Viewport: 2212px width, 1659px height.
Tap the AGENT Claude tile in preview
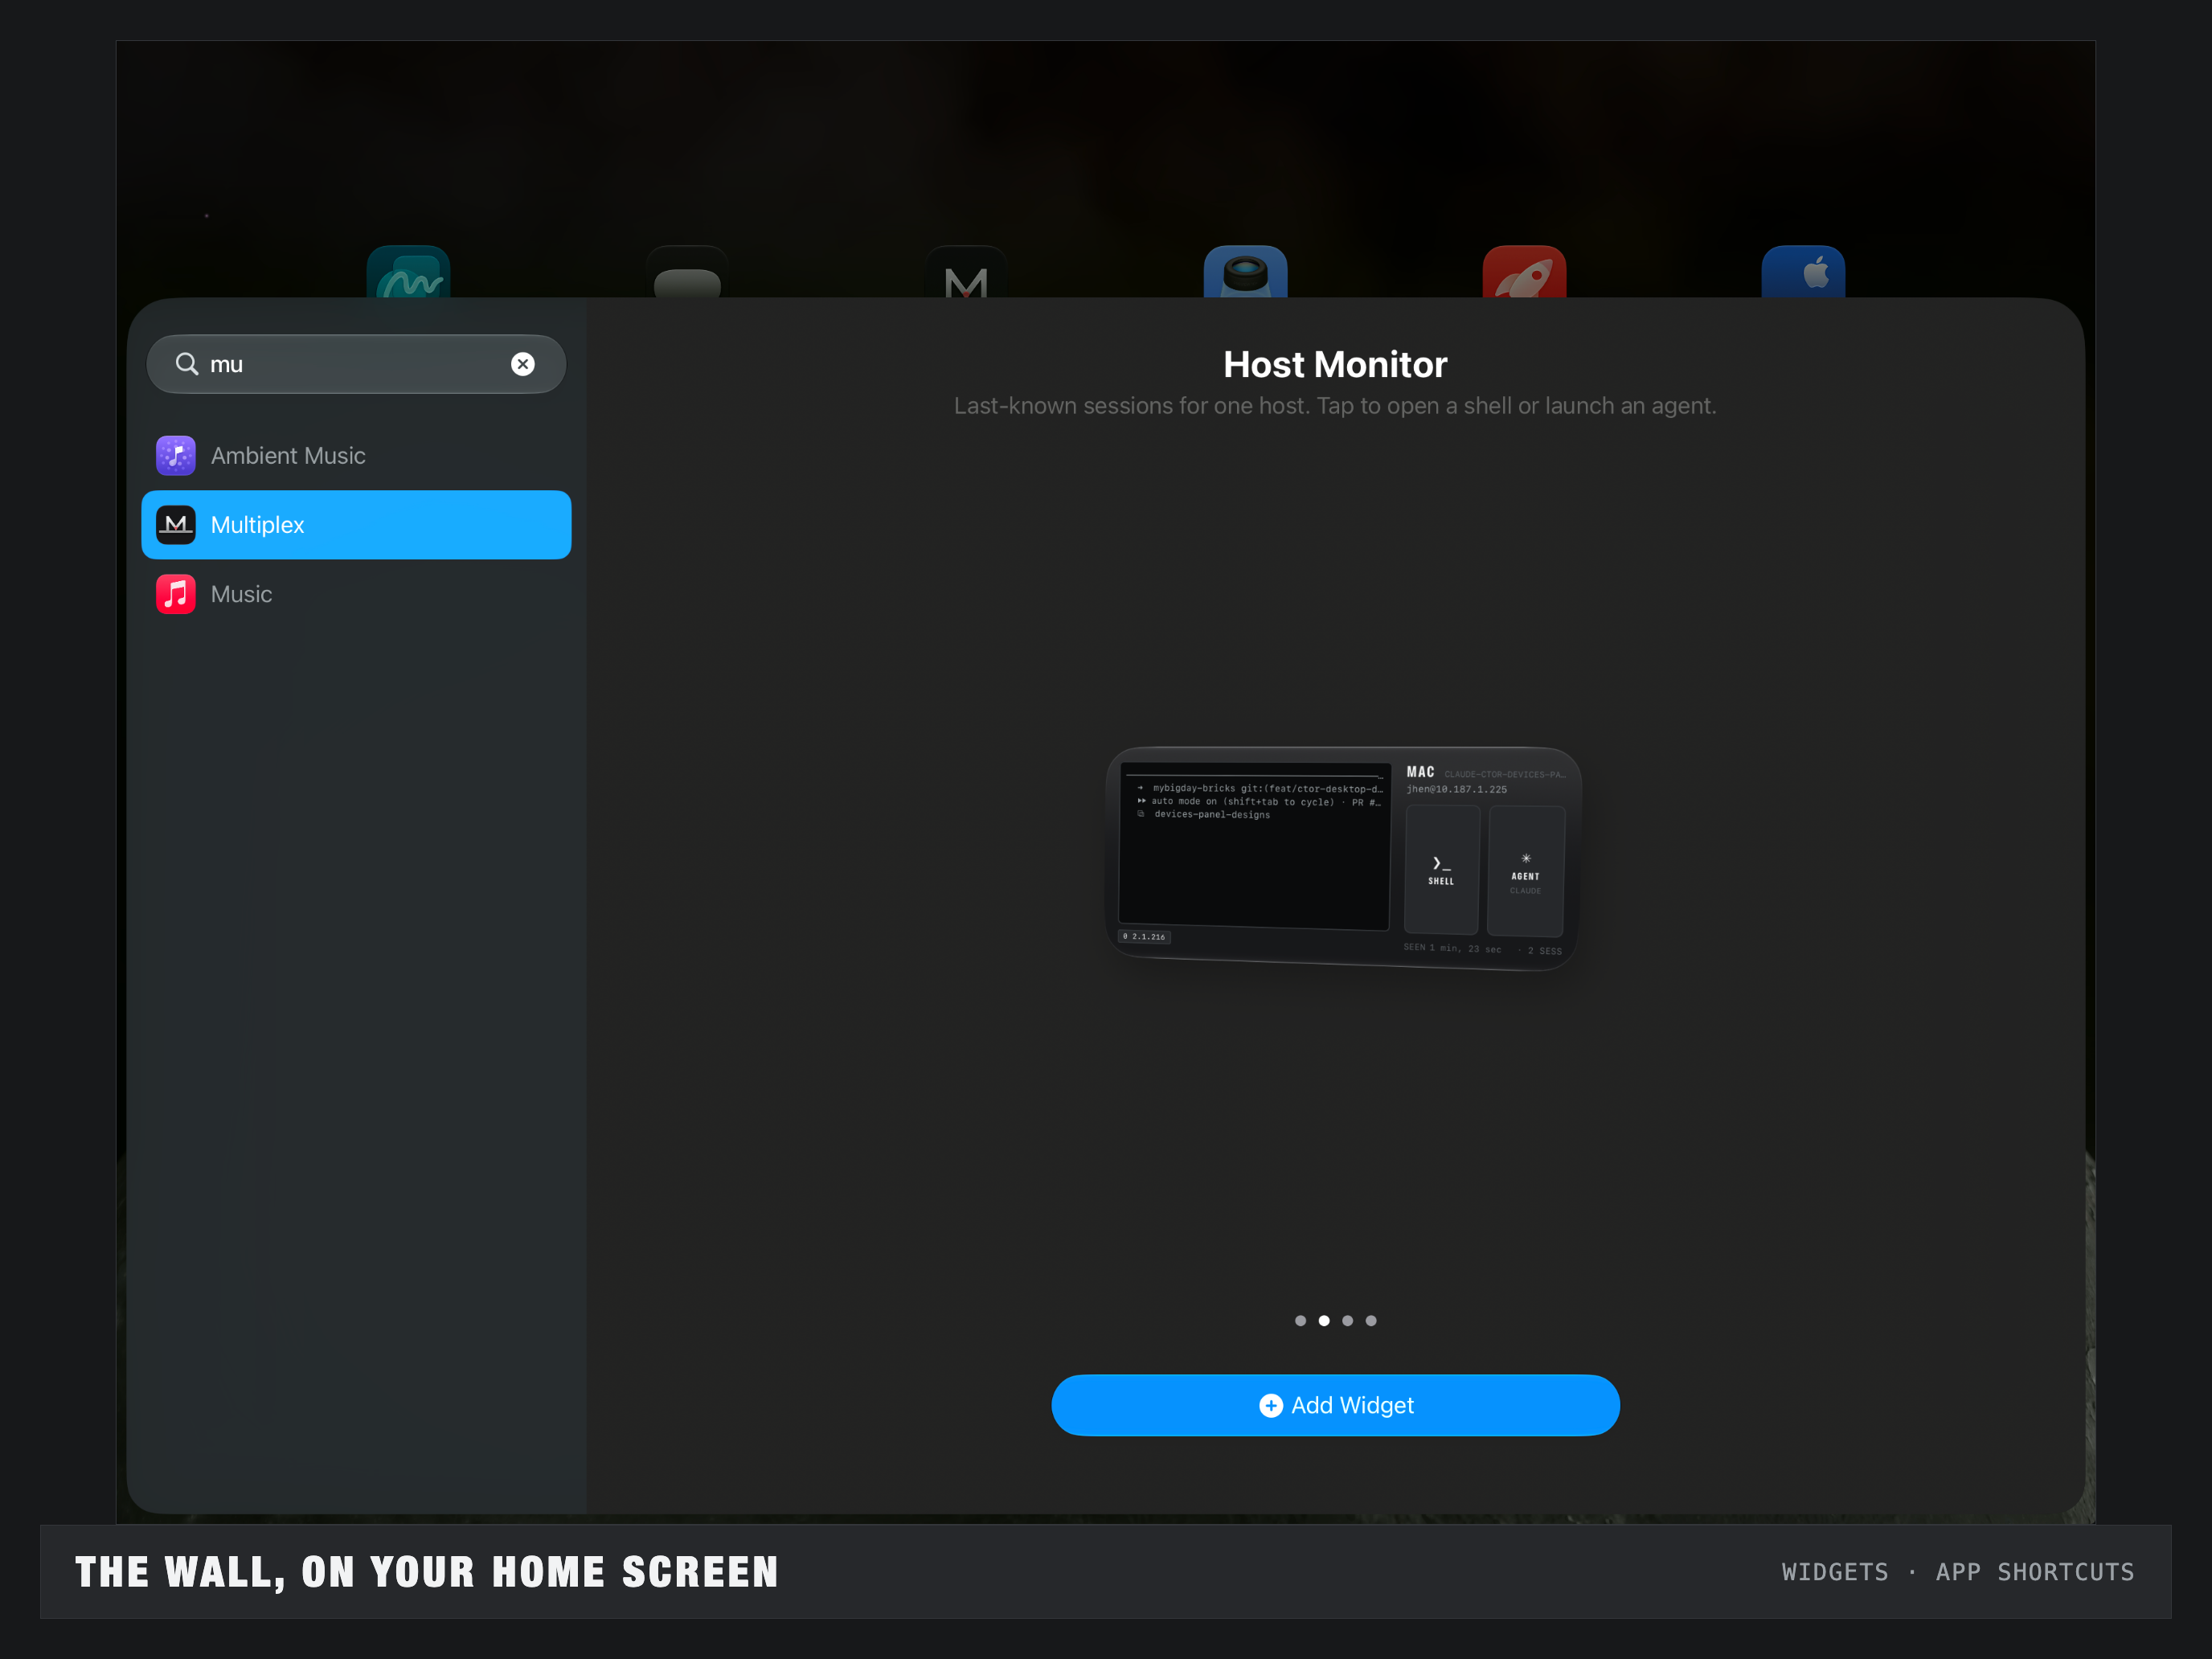[x=1526, y=871]
